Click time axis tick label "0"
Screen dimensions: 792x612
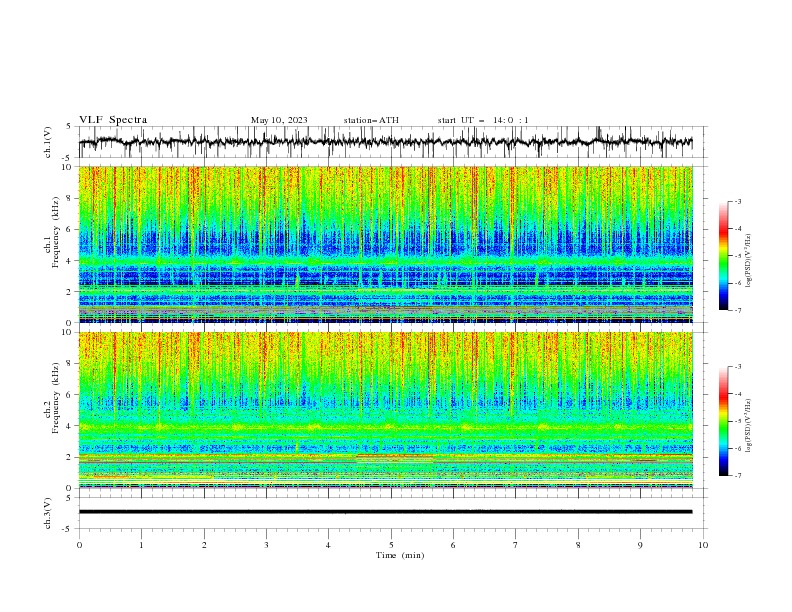click(79, 545)
